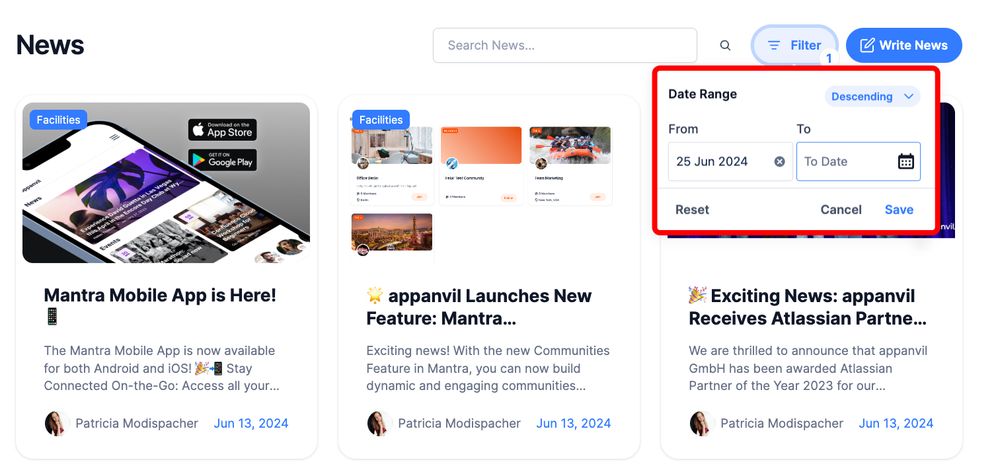998x476 pixels.
Task: Open the To Date calendar icon
Action: [906, 162]
